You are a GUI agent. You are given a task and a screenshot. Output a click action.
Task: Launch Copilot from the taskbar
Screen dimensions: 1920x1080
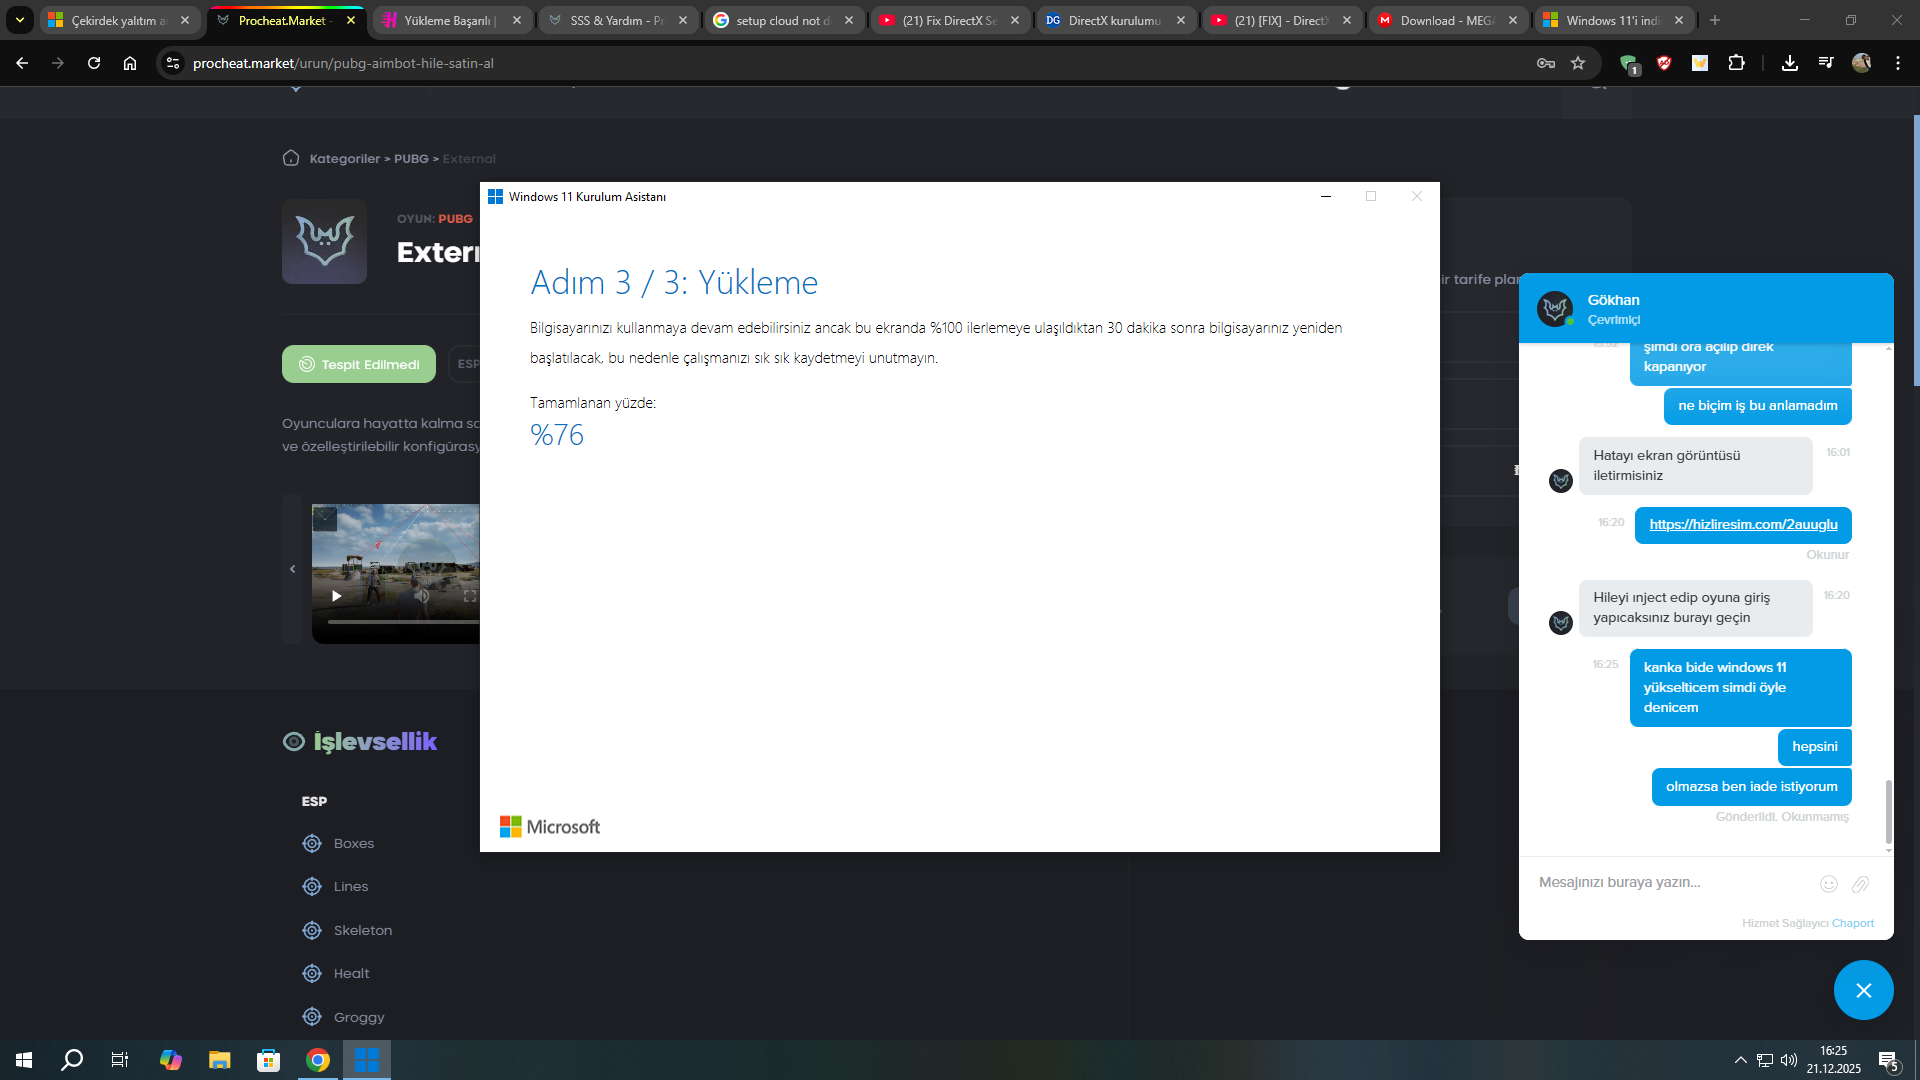171,1060
